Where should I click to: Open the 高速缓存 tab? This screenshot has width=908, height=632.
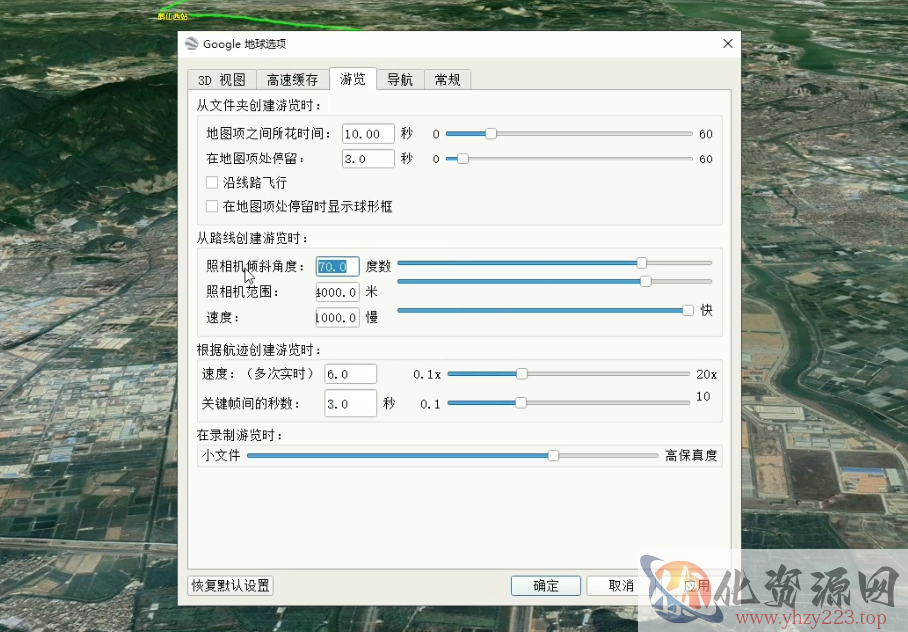coord(292,79)
